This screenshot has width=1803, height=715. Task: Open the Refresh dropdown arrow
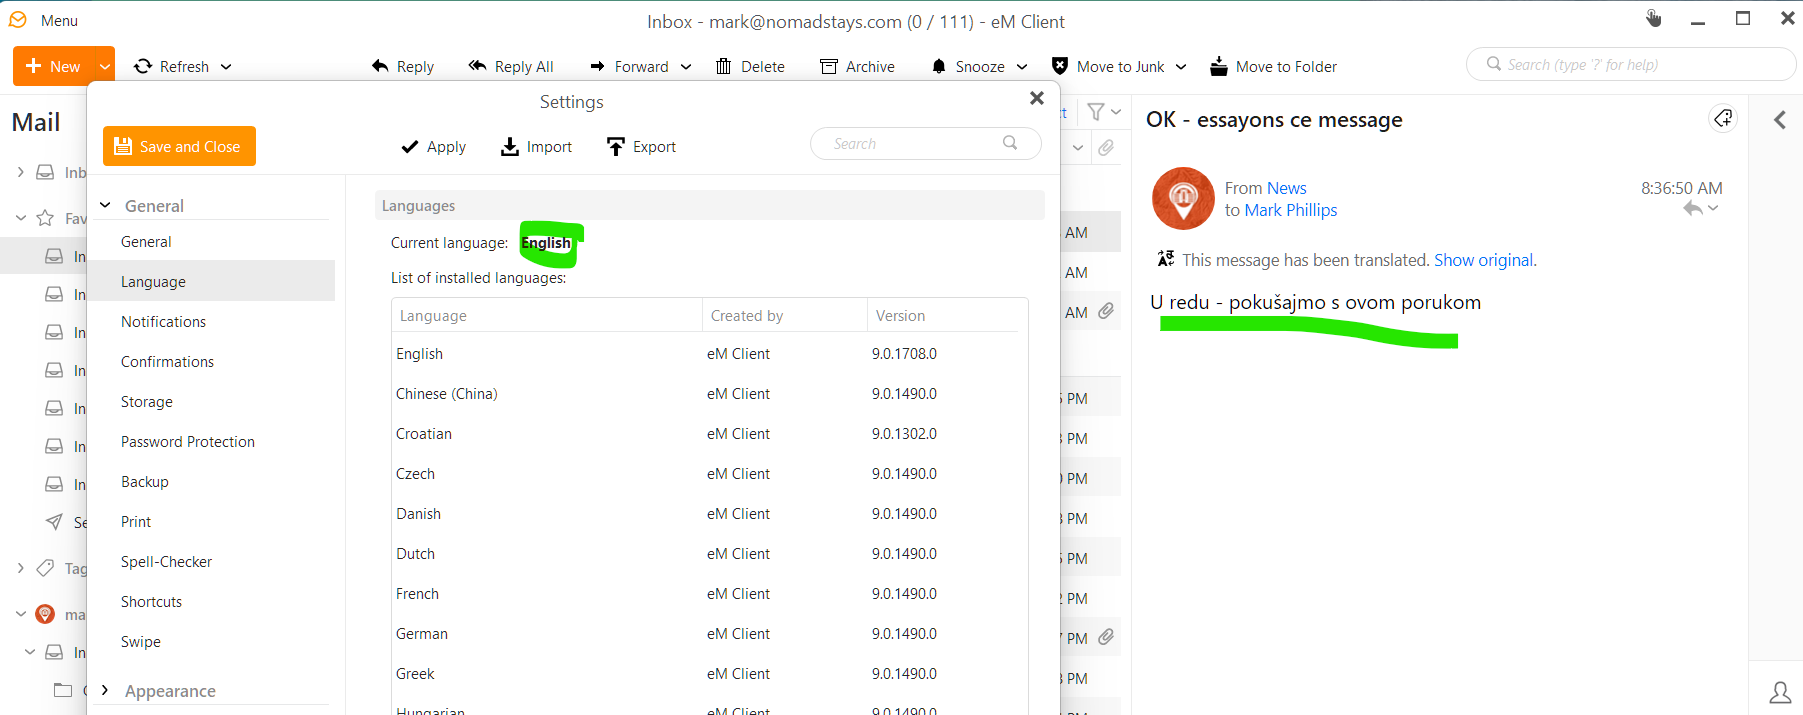coord(226,67)
